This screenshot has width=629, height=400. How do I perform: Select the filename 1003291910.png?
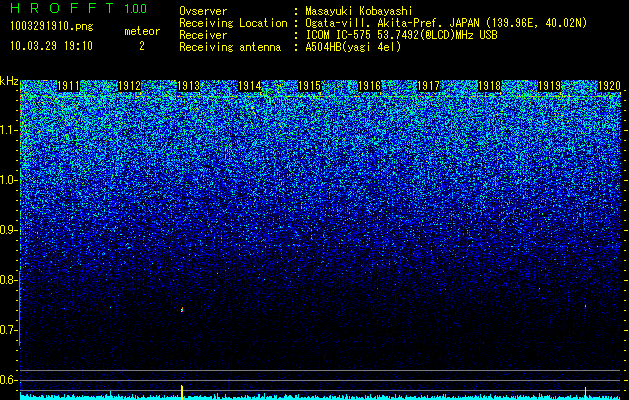(x=52, y=26)
